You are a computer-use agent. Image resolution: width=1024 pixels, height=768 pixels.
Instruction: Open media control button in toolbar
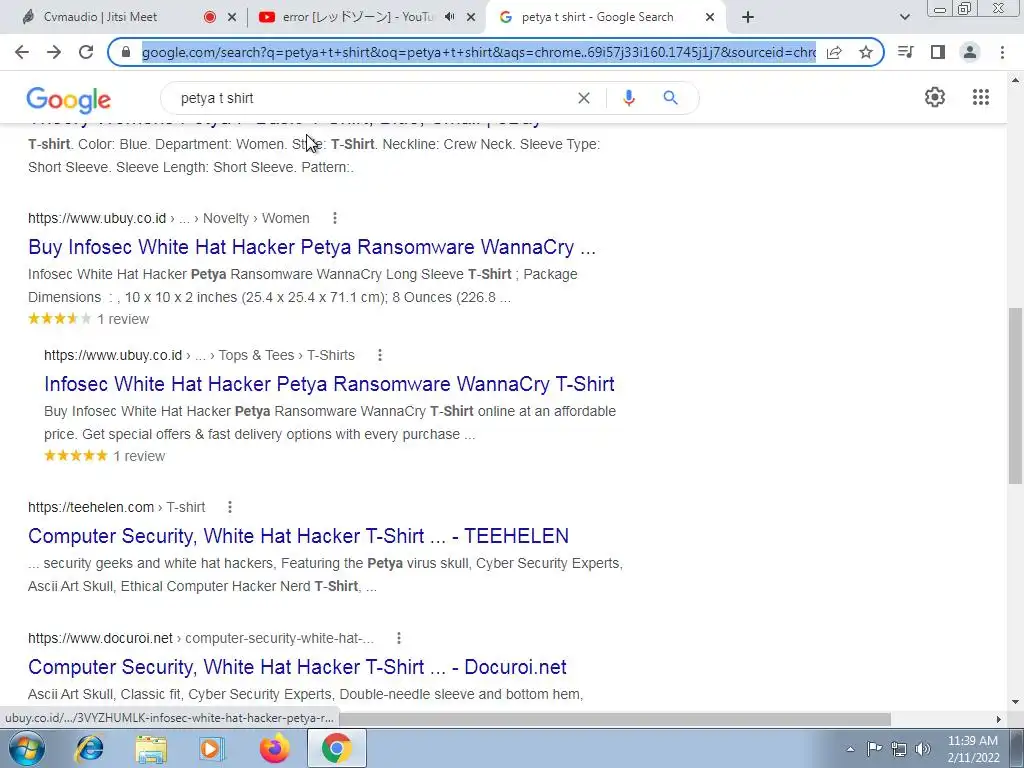pos(905,52)
